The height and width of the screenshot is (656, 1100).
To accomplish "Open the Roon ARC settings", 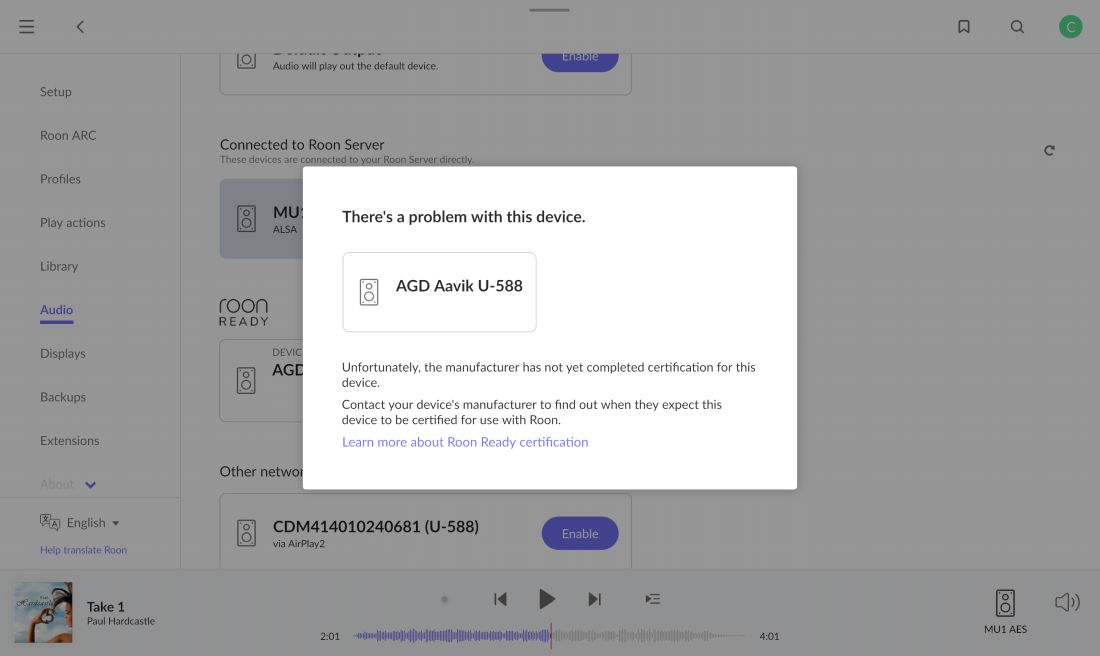I will [x=68, y=135].
